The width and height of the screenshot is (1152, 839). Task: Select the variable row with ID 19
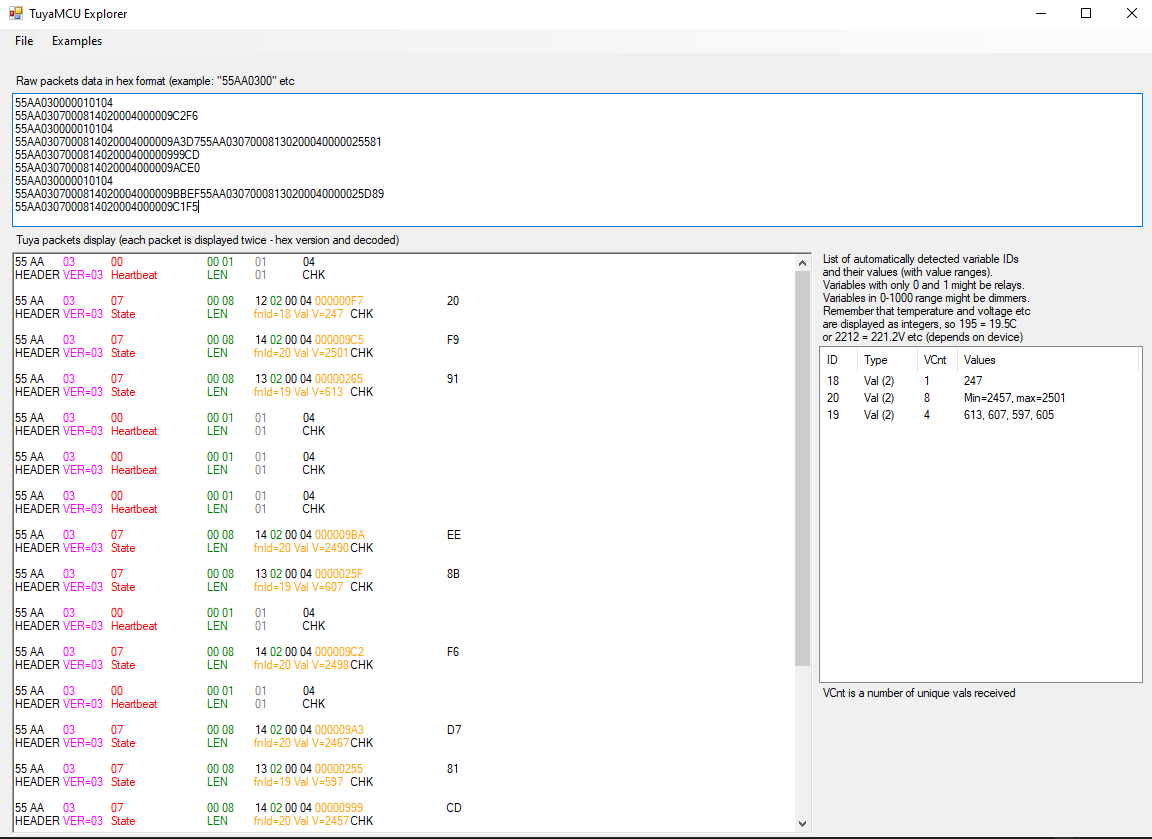(980, 414)
